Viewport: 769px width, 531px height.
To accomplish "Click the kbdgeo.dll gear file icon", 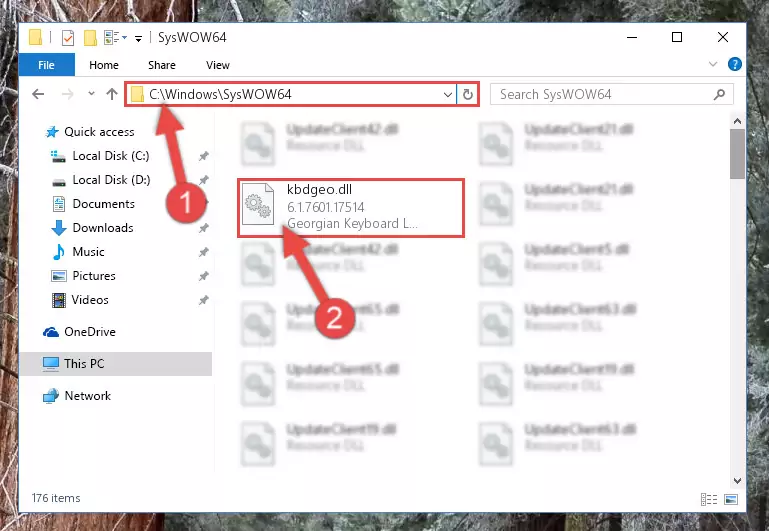I will (258, 204).
